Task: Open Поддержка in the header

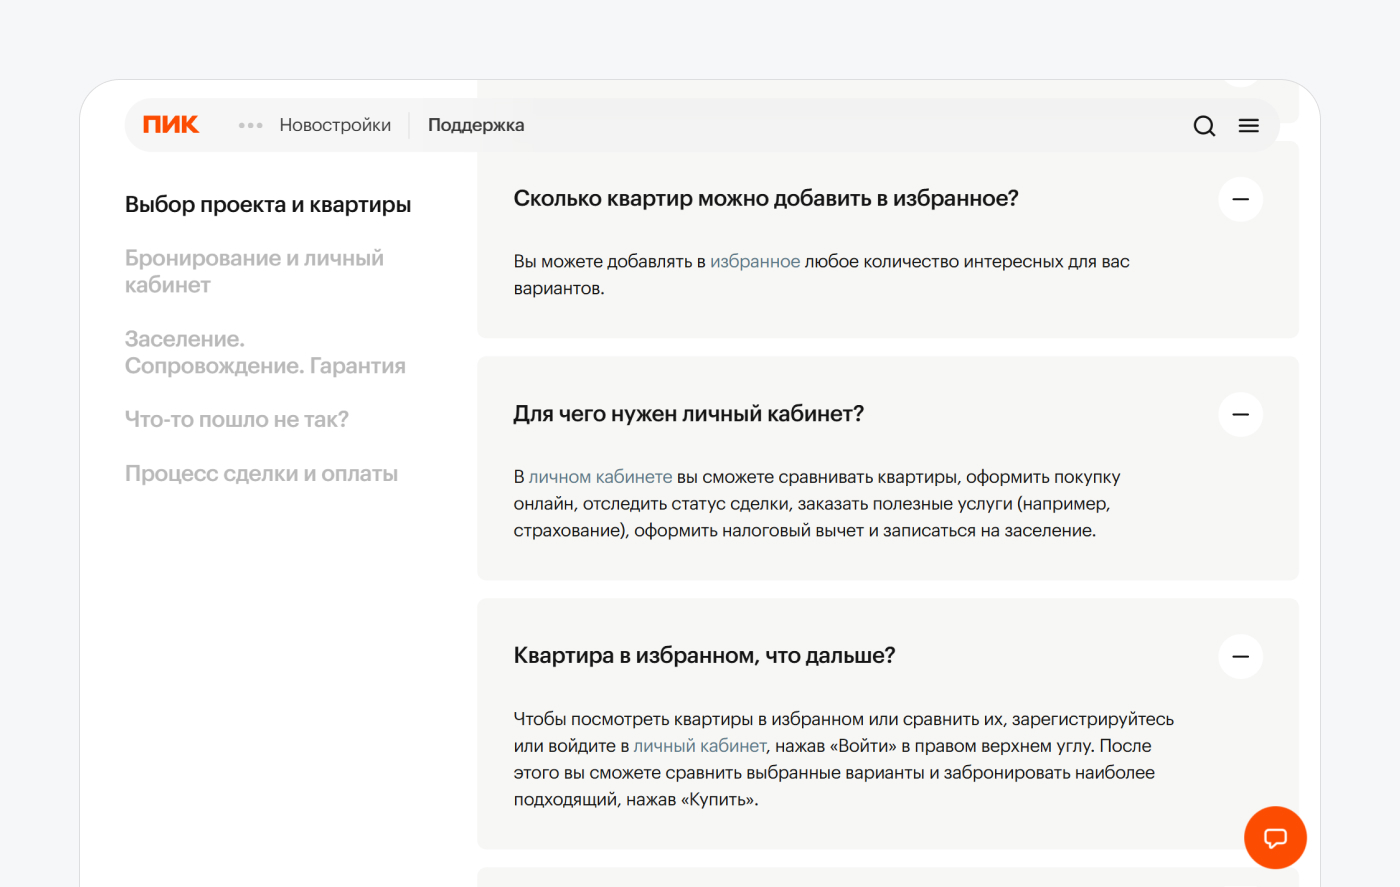Action: click(476, 125)
